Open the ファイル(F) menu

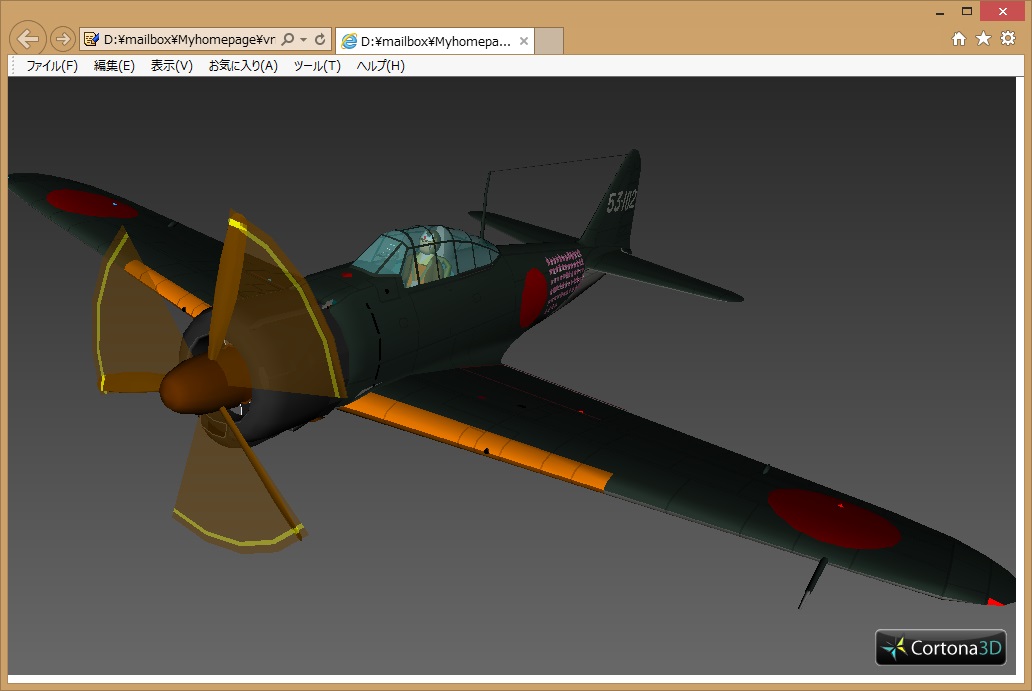point(52,66)
